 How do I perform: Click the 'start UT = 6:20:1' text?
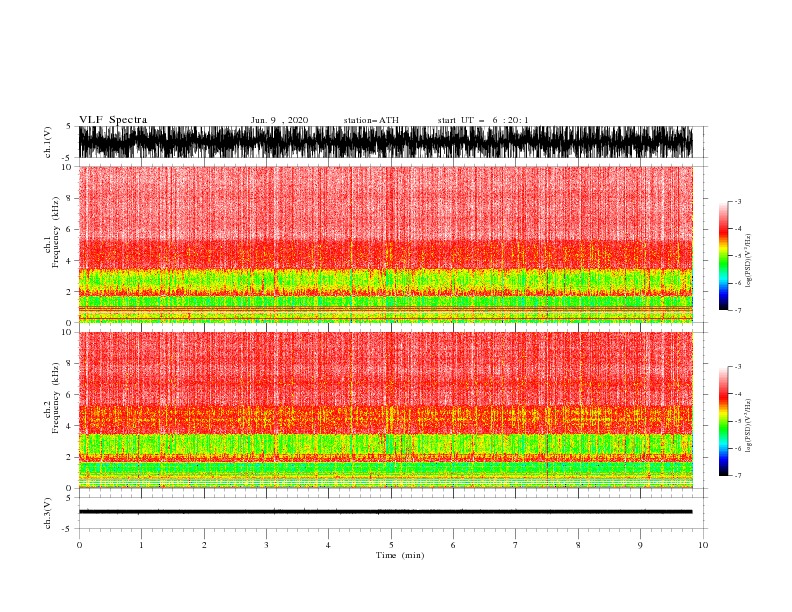click(483, 120)
